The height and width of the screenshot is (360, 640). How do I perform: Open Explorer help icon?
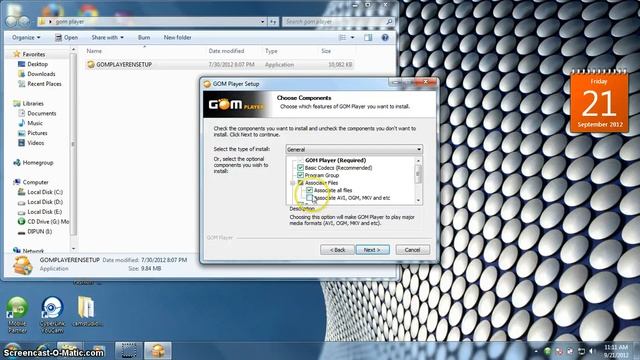click(x=385, y=38)
